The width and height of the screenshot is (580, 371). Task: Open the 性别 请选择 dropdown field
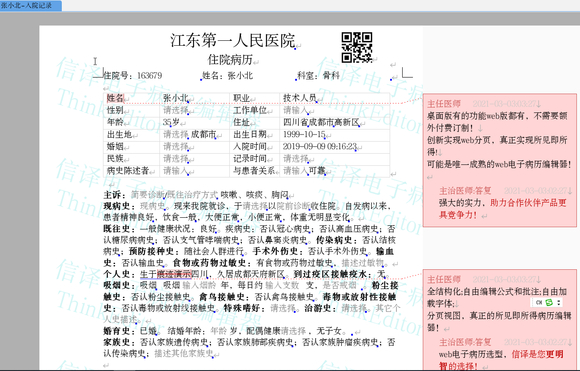[x=176, y=110]
